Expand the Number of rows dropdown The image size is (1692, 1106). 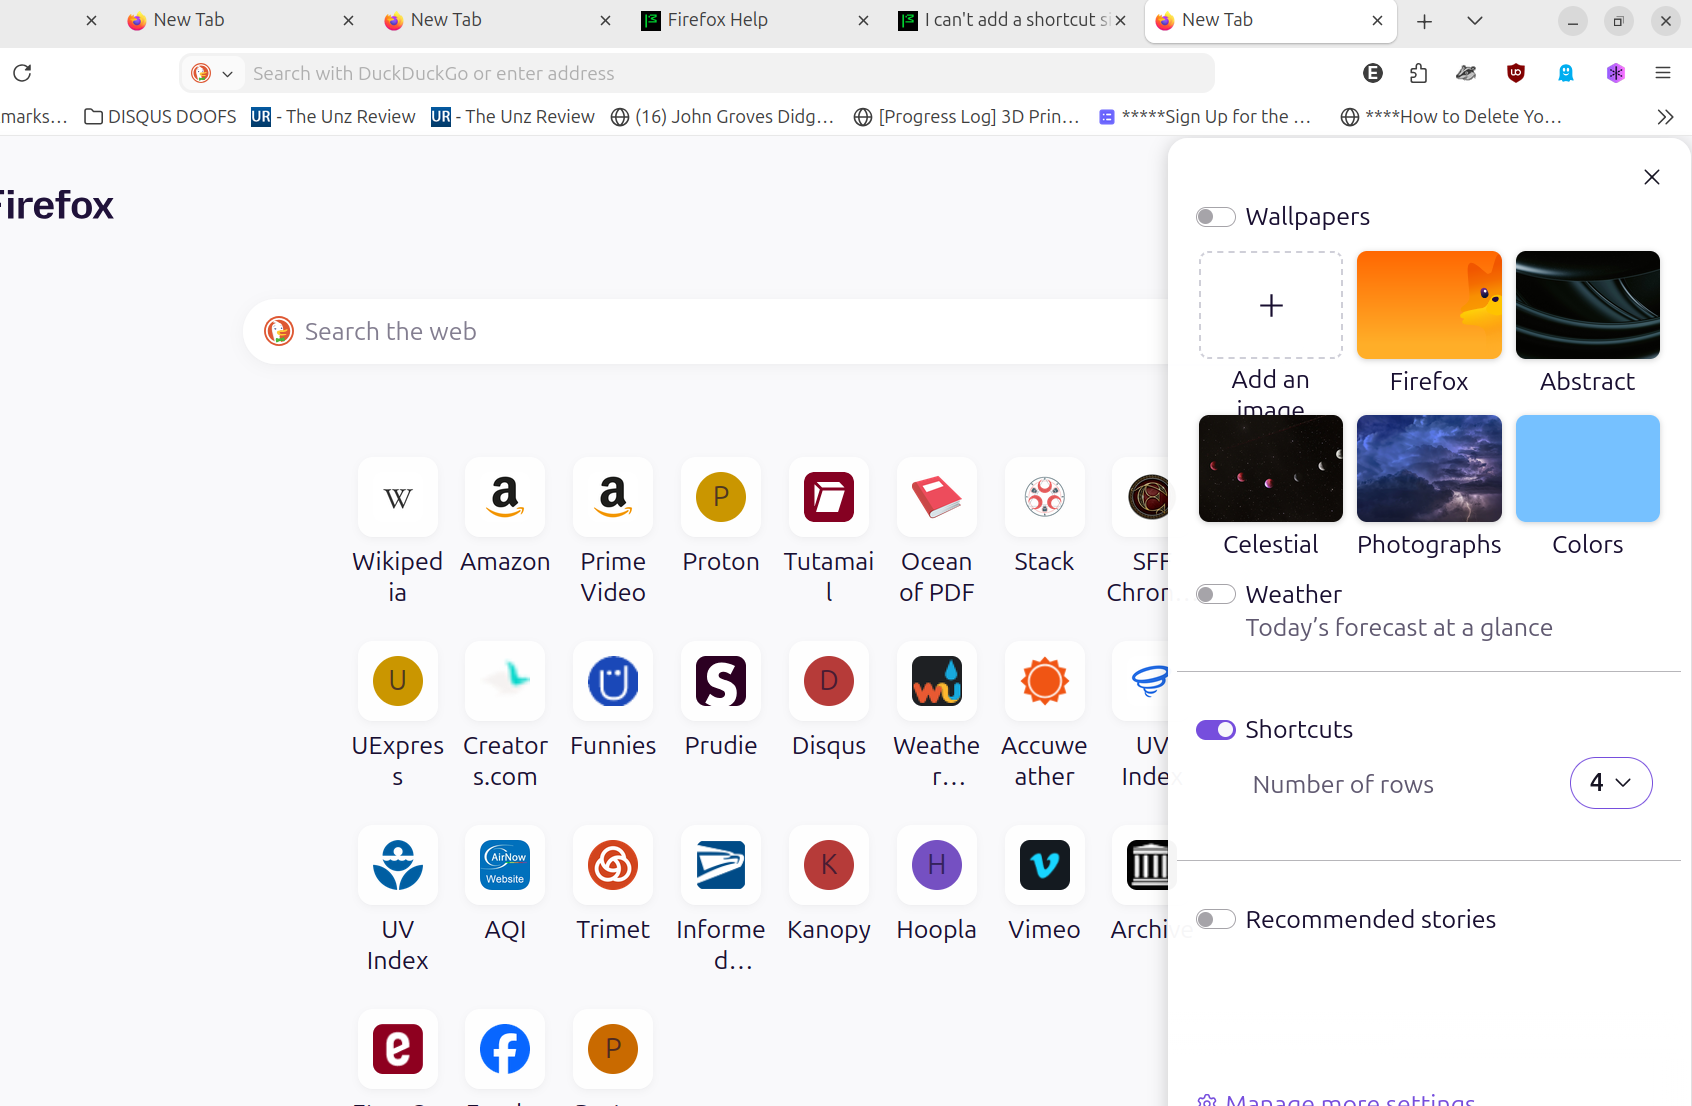click(1611, 783)
